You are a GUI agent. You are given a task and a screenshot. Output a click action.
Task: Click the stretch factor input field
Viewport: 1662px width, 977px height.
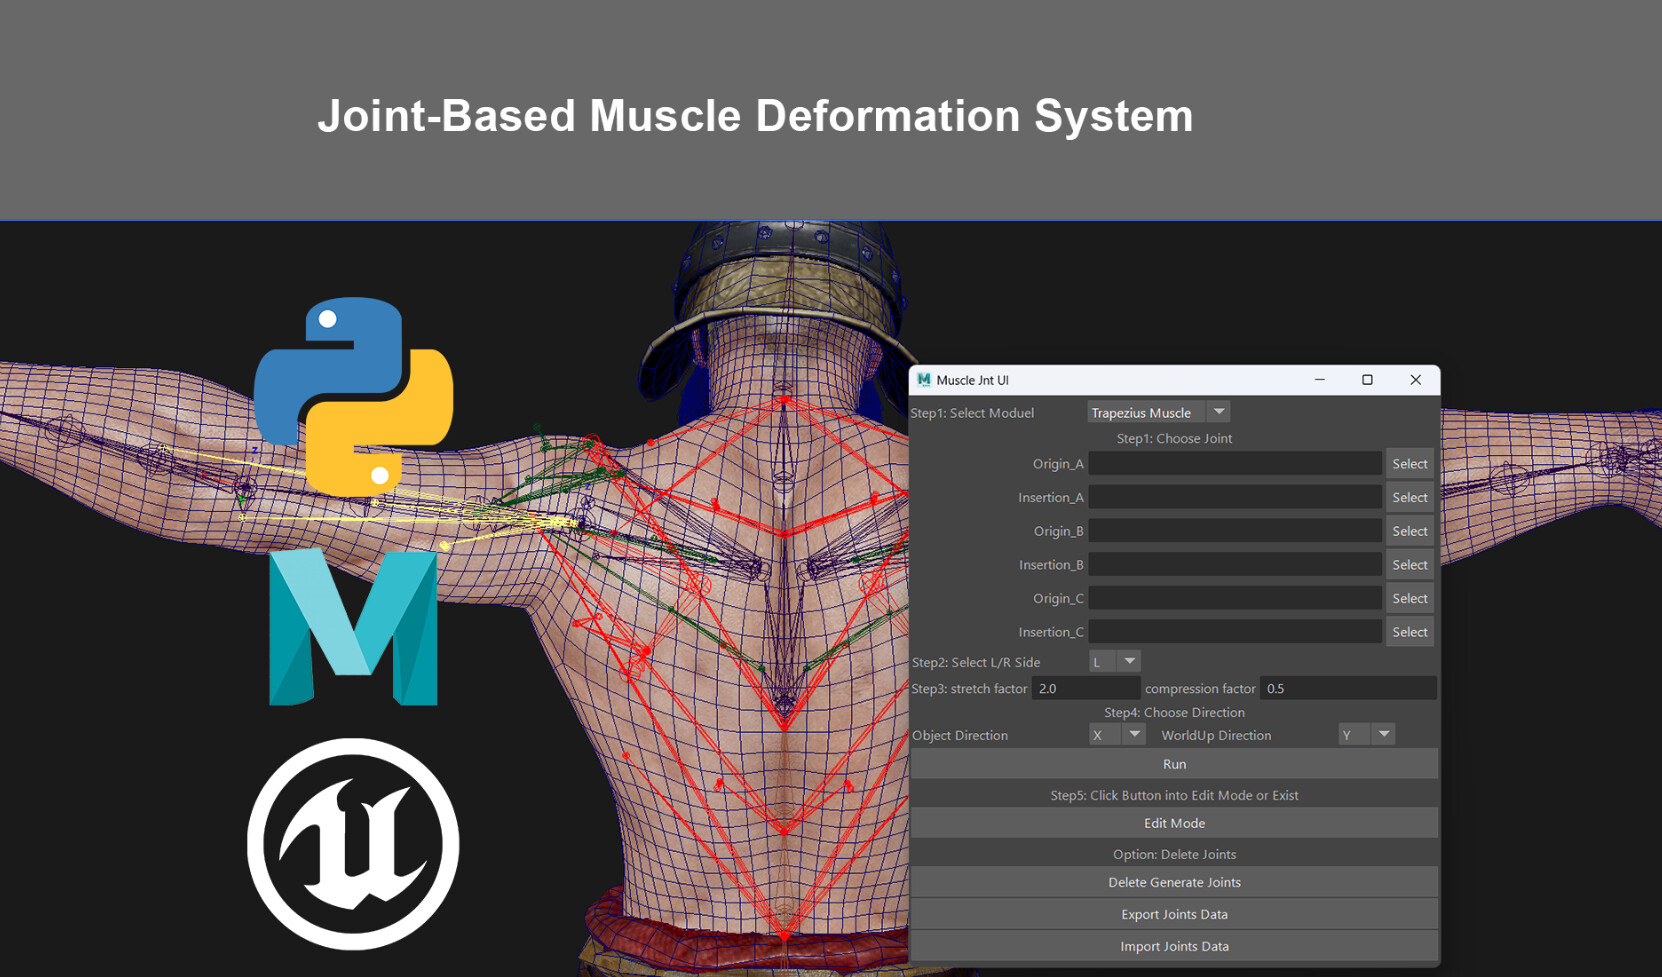pyautogui.click(x=1085, y=688)
